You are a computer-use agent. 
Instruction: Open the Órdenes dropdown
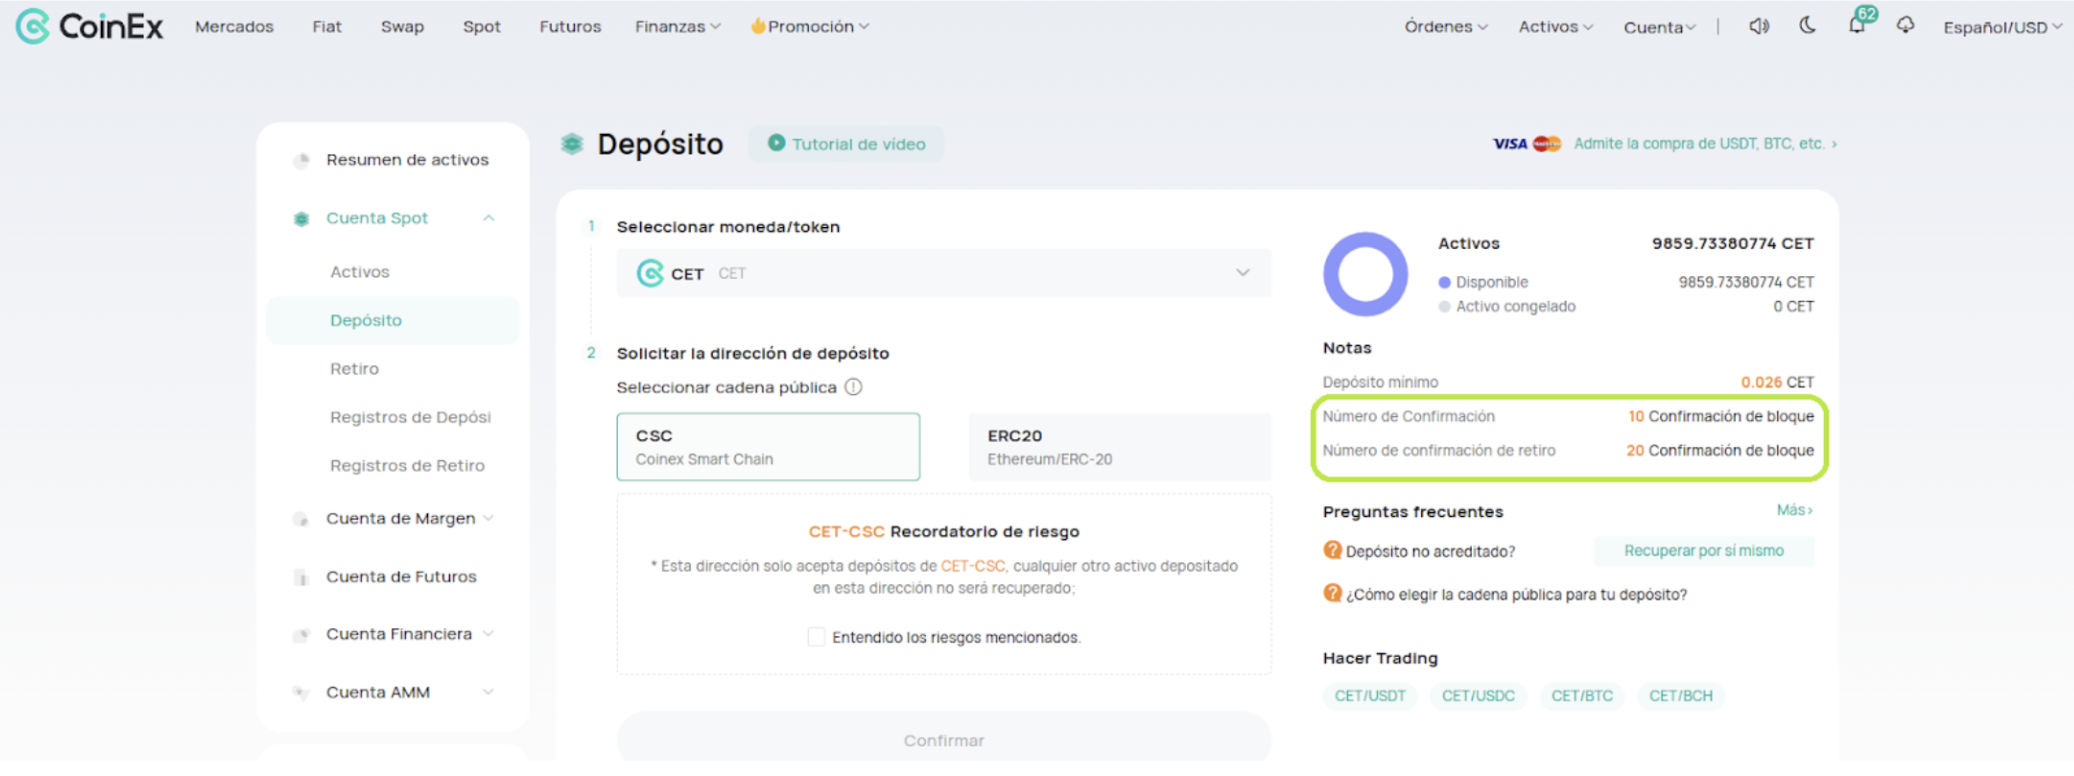pyautogui.click(x=1446, y=27)
